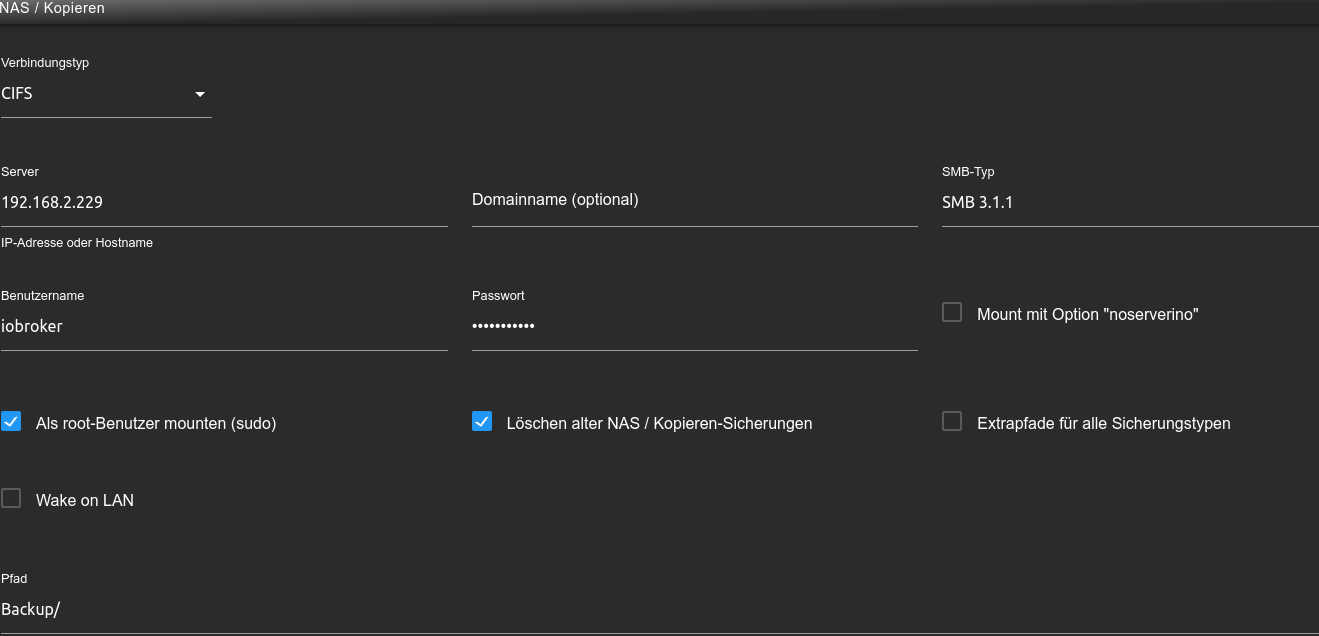The height and width of the screenshot is (636, 1319).
Task: Enable the noserverino mount option checkbox
Action: 952,313
